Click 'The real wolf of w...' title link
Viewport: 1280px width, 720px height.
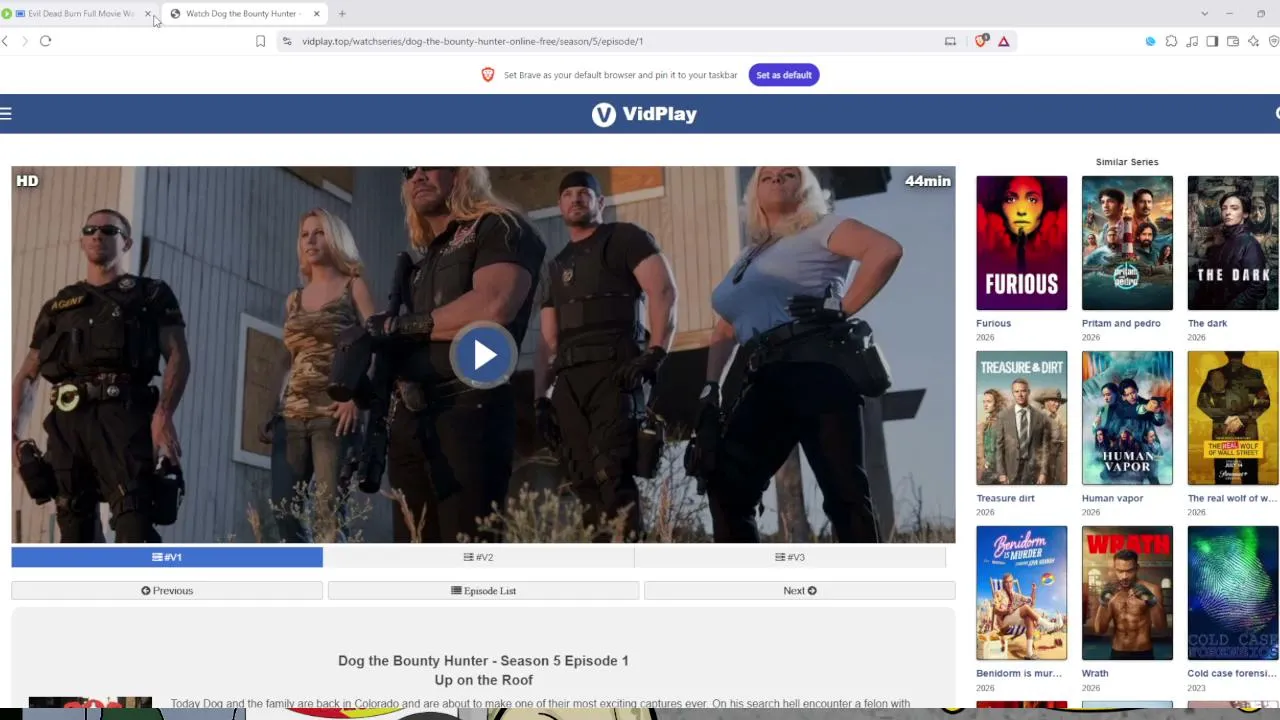[x=1232, y=498]
